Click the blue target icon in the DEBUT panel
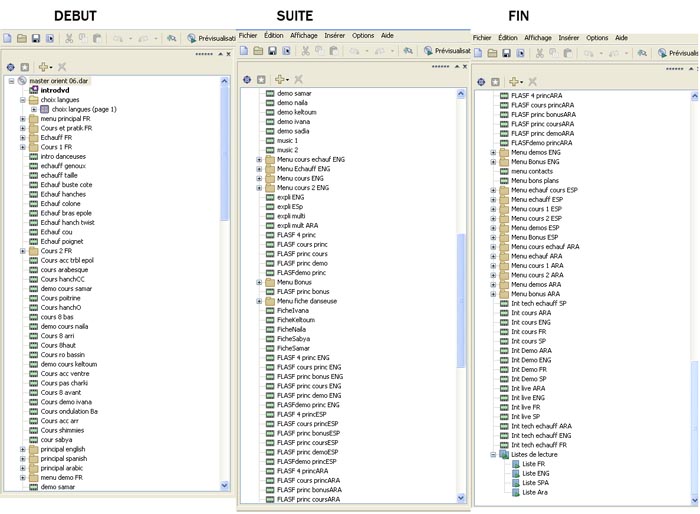This screenshot has width=700, height=514. point(11,65)
